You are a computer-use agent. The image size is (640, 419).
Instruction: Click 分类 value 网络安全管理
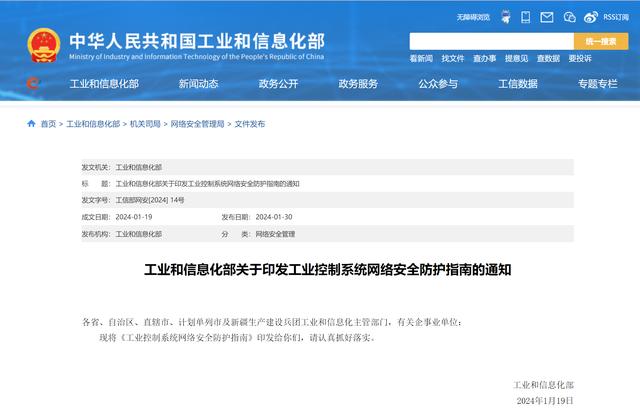(275, 234)
